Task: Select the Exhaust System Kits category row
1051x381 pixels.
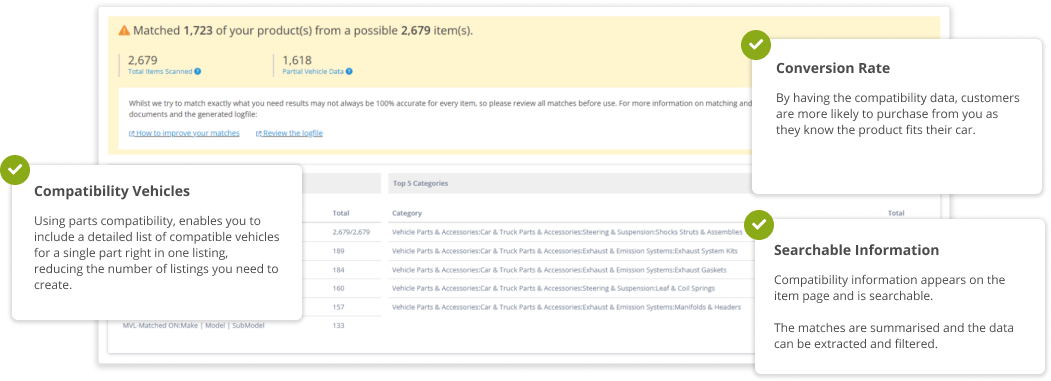Action: tap(564, 251)
